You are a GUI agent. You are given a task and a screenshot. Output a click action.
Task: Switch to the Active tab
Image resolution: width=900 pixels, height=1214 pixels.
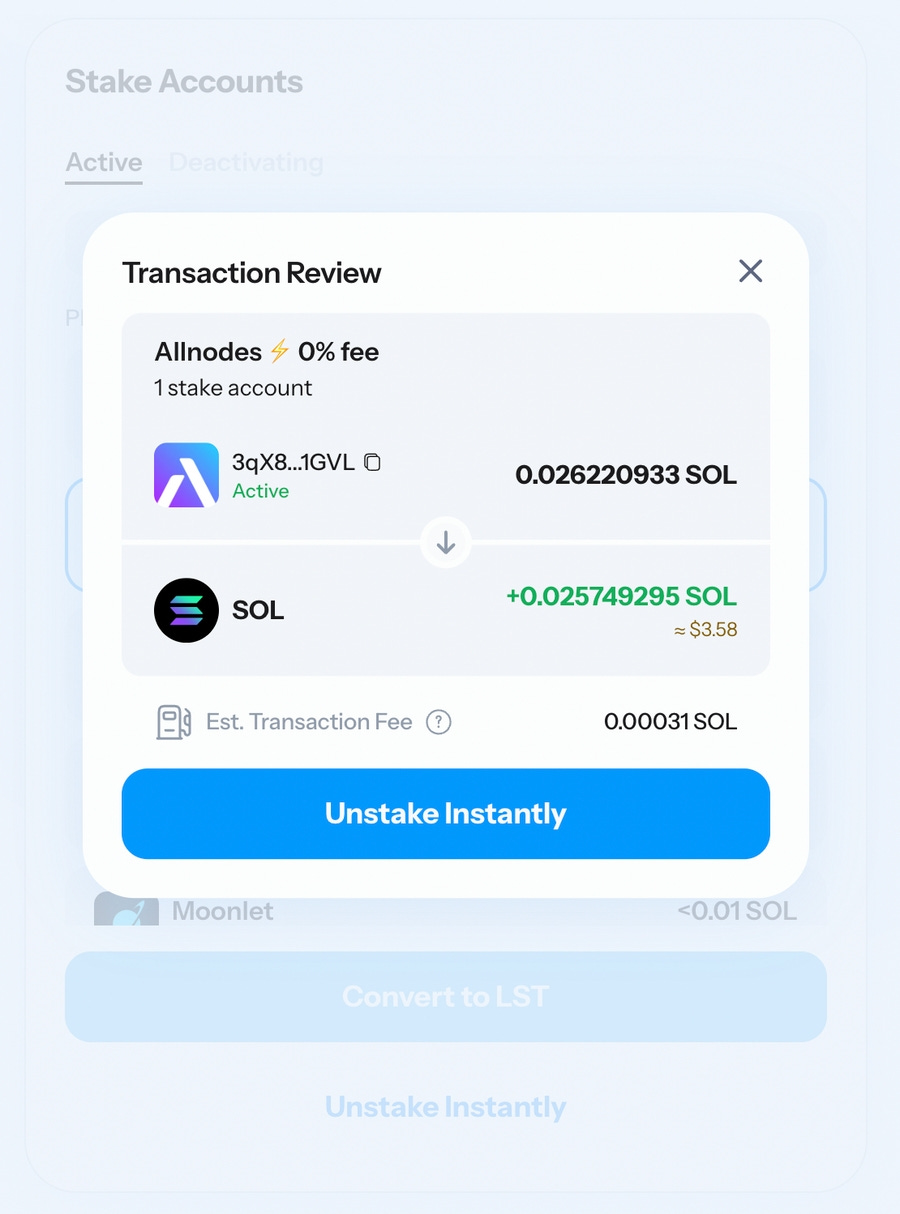point(104,162)
